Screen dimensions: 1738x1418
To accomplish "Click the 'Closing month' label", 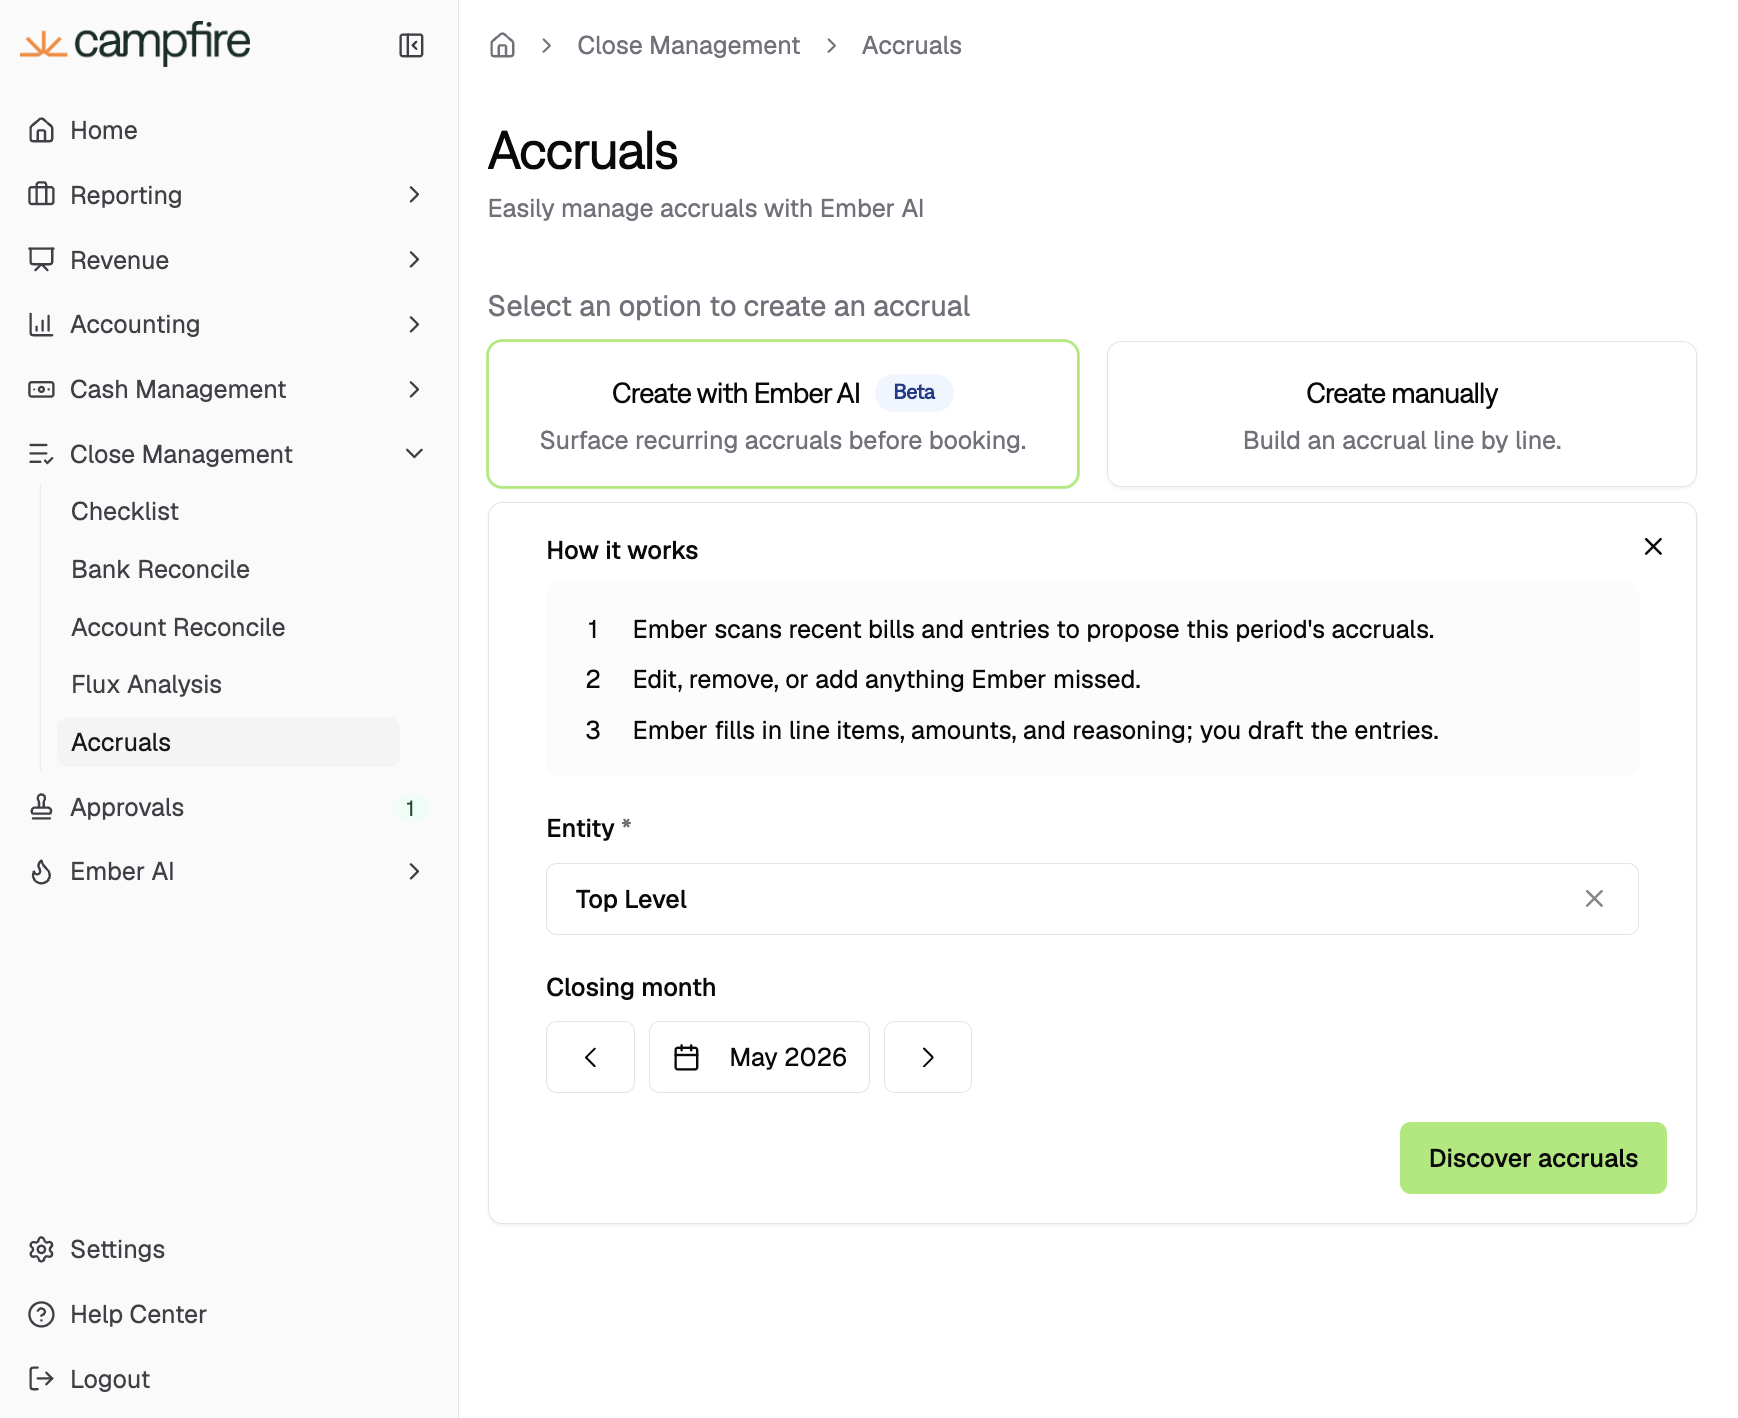I will pos(631,987).
